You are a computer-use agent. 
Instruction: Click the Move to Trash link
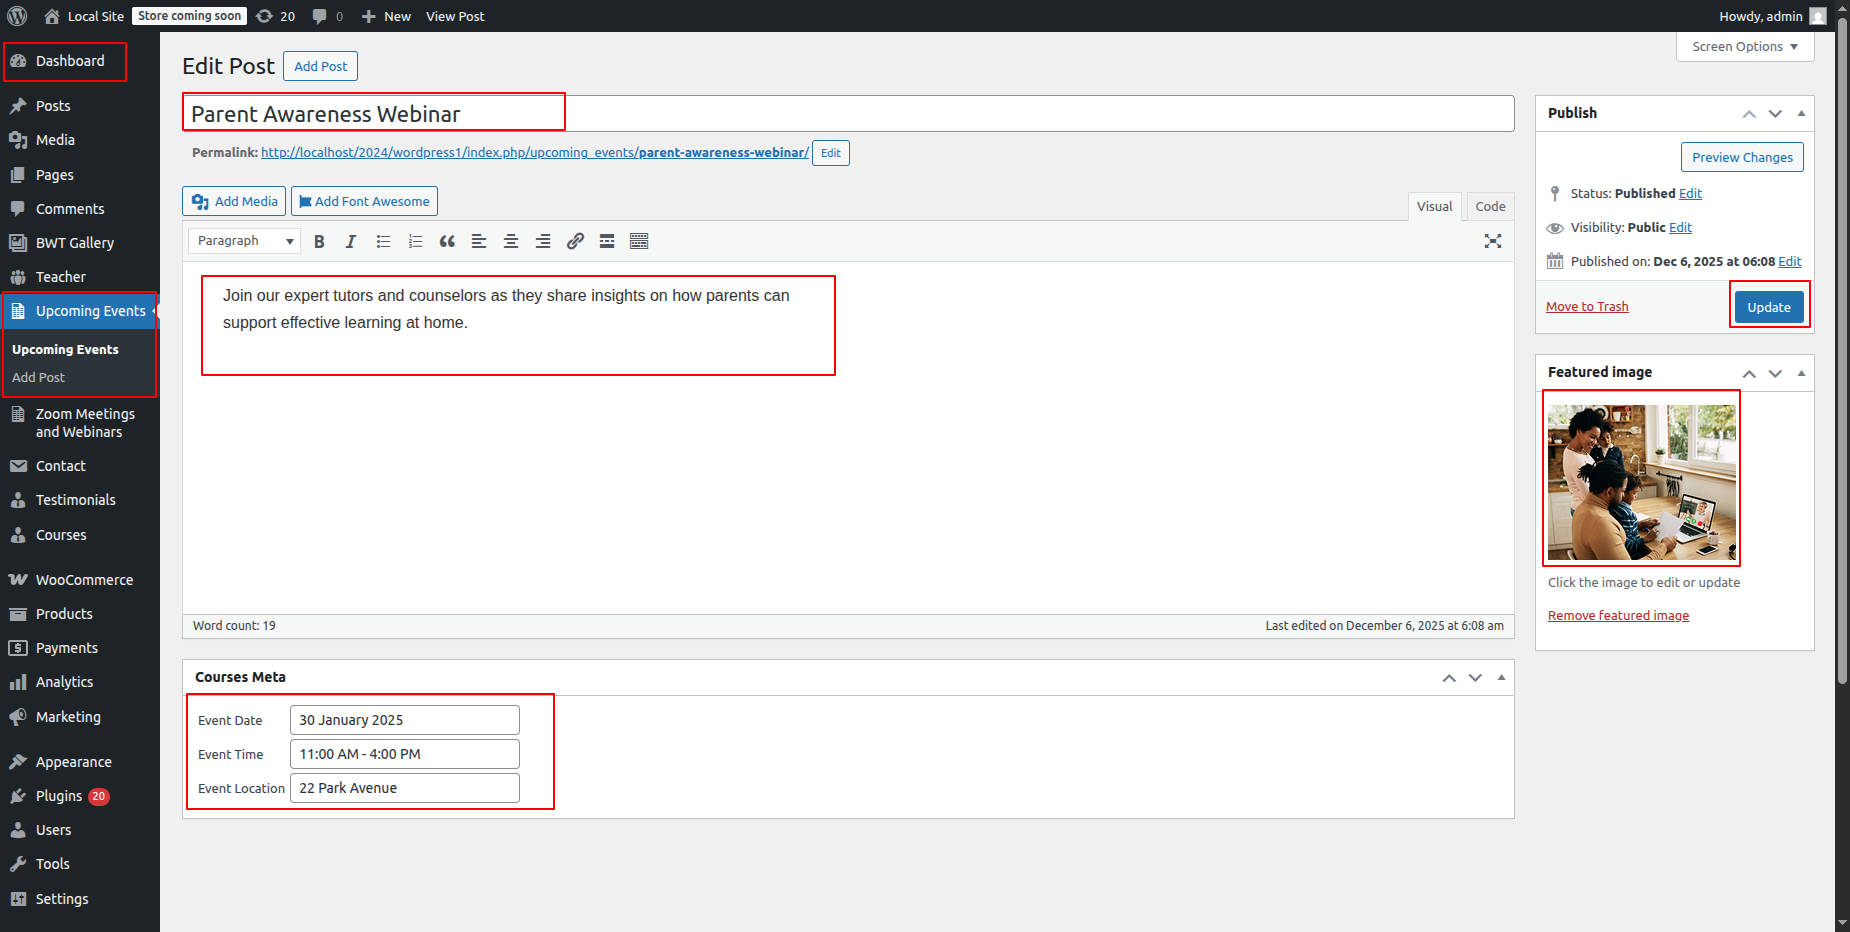[1586, 307]
